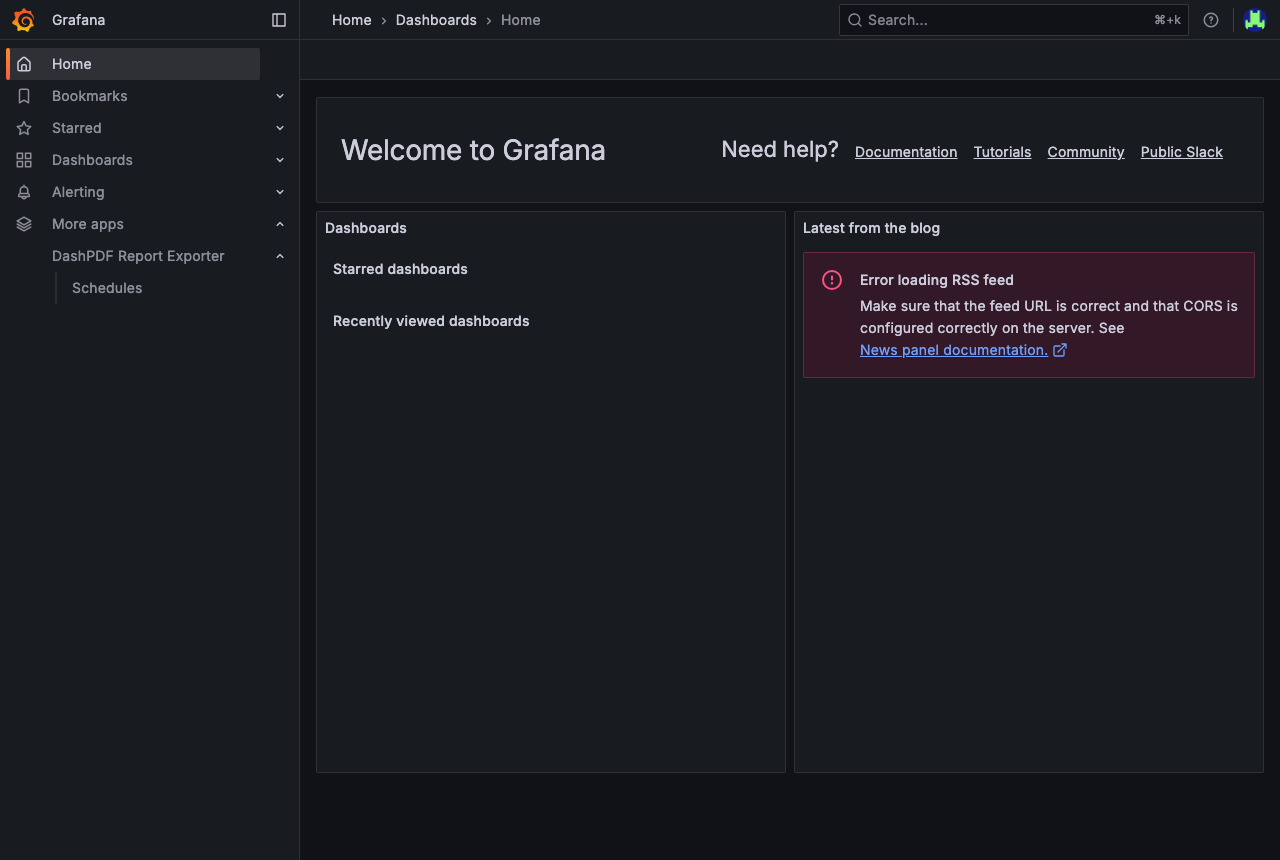Click the Dashboards panel title
This screenshot has height=860, width=1280.
pos(366,228)
